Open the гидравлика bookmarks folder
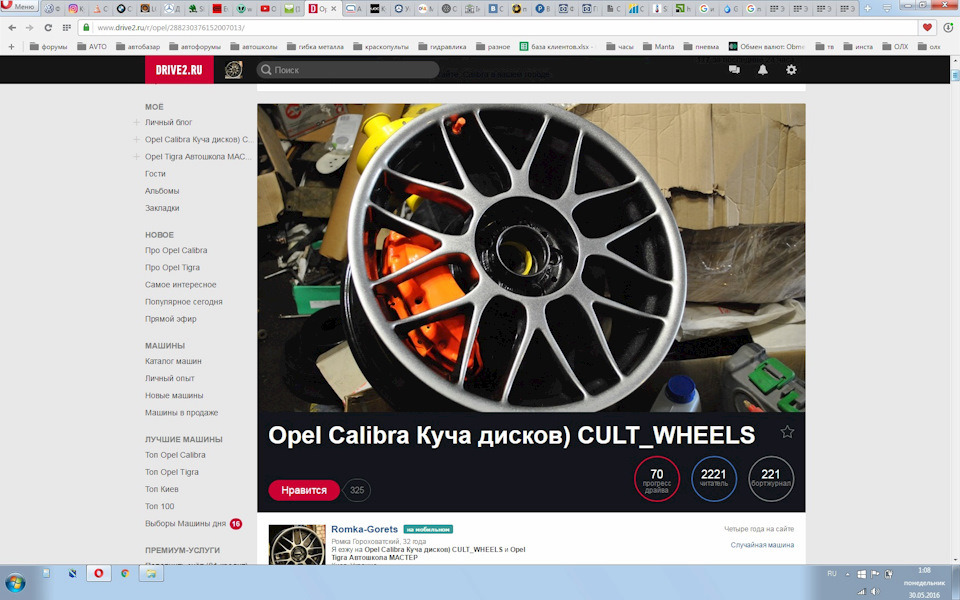 click(x=442, y=47)
